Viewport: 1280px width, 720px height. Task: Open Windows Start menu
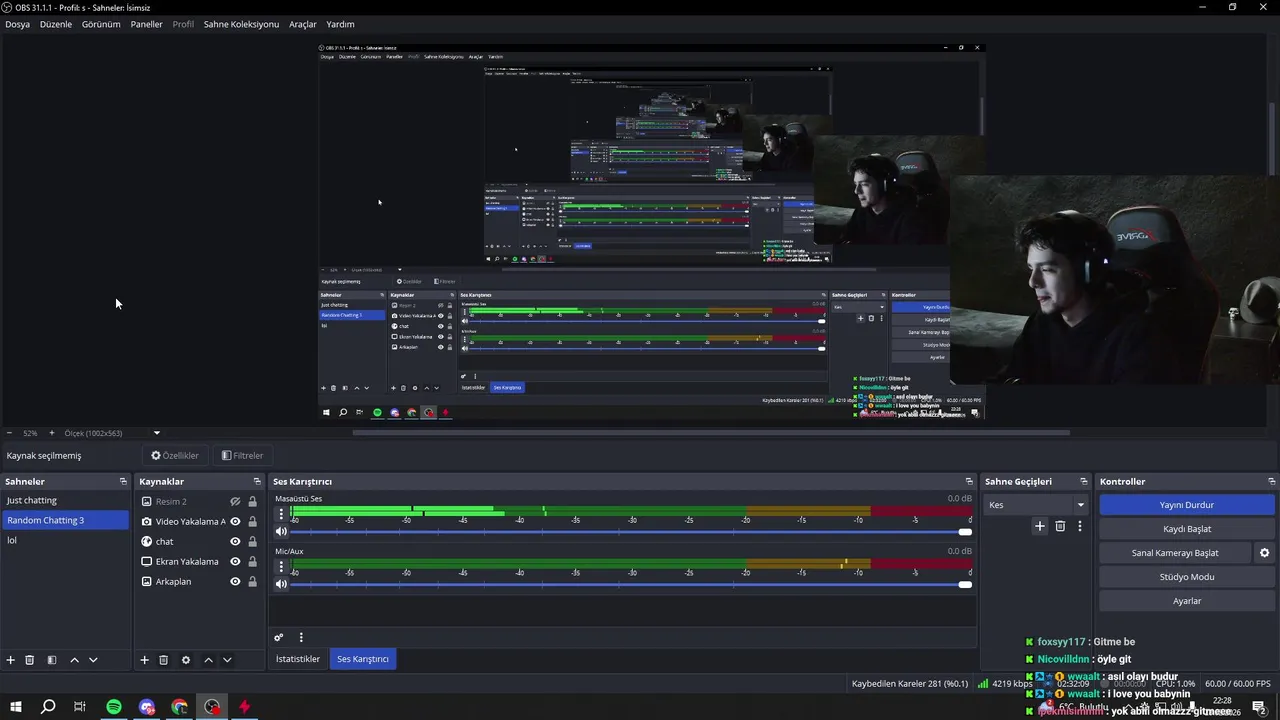16,707
